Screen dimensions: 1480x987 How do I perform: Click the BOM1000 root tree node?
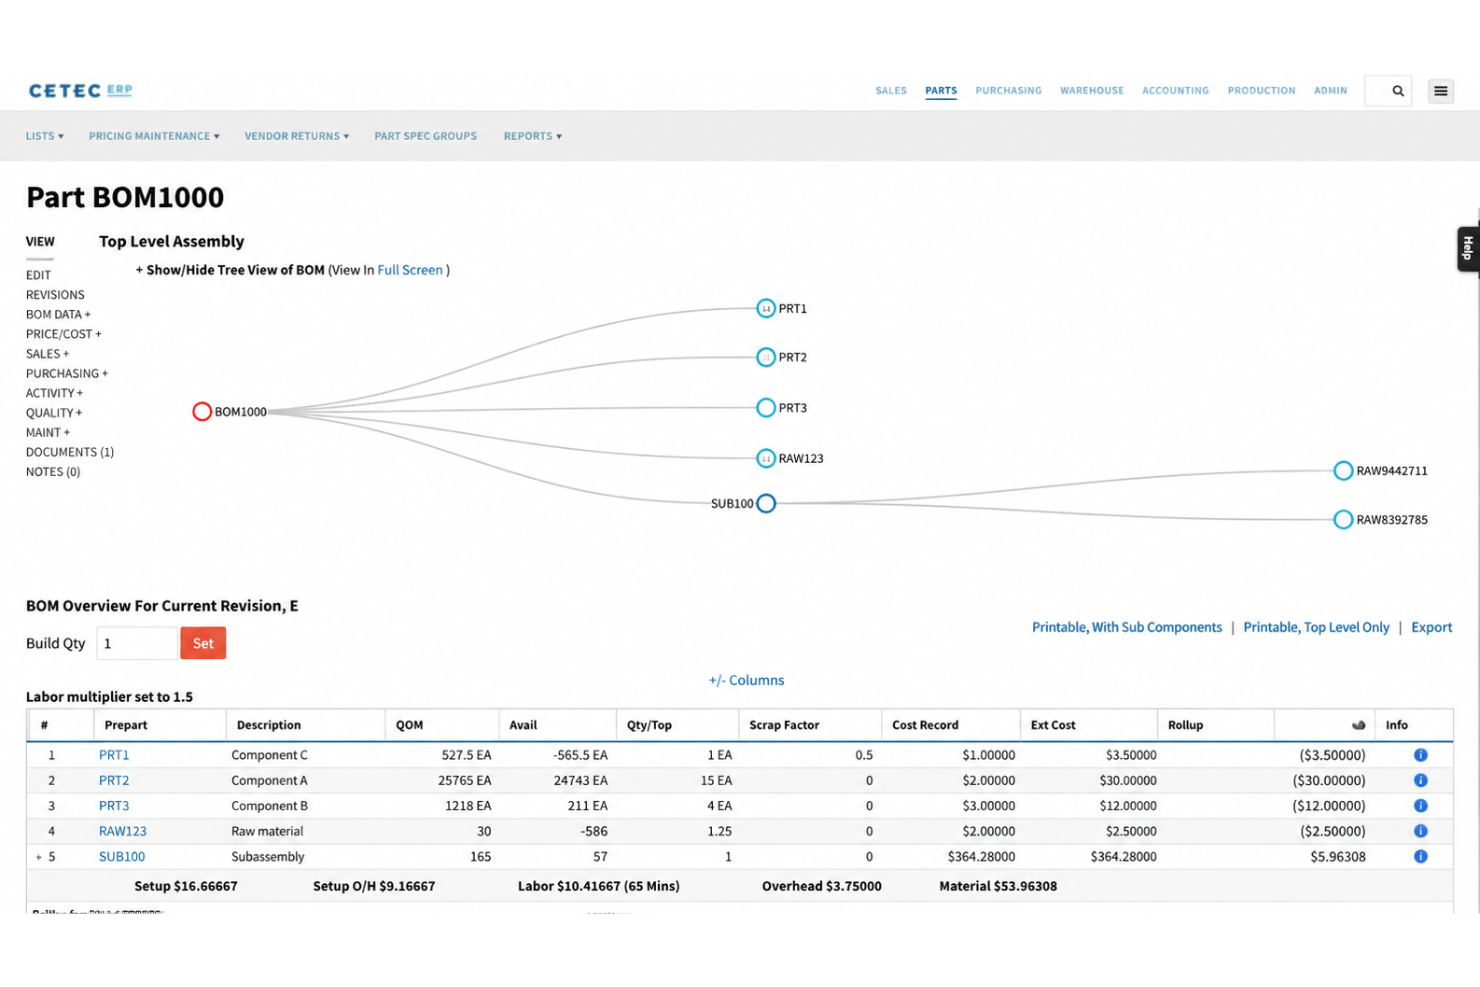point(202,412)
